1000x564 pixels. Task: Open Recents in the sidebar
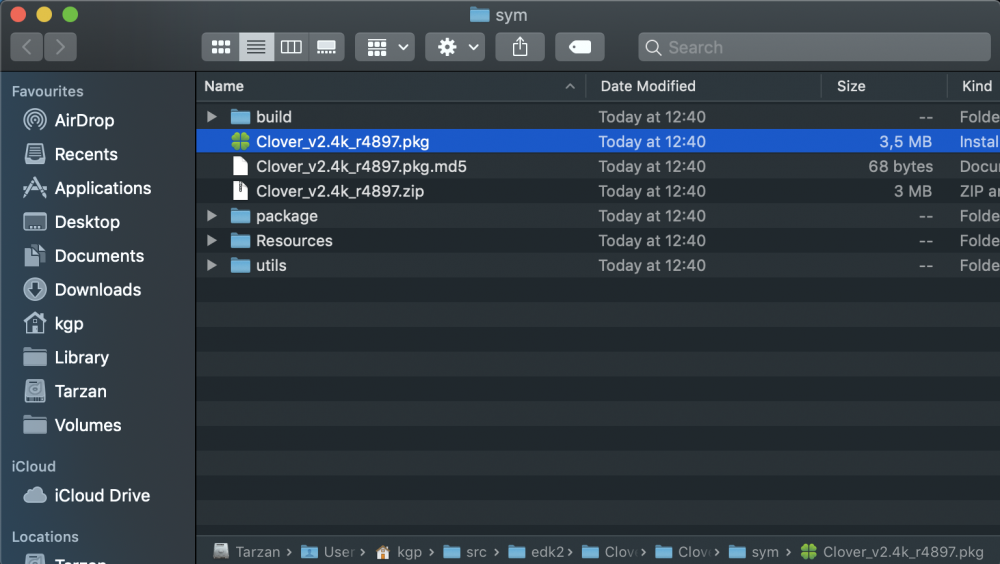(86, 154)
